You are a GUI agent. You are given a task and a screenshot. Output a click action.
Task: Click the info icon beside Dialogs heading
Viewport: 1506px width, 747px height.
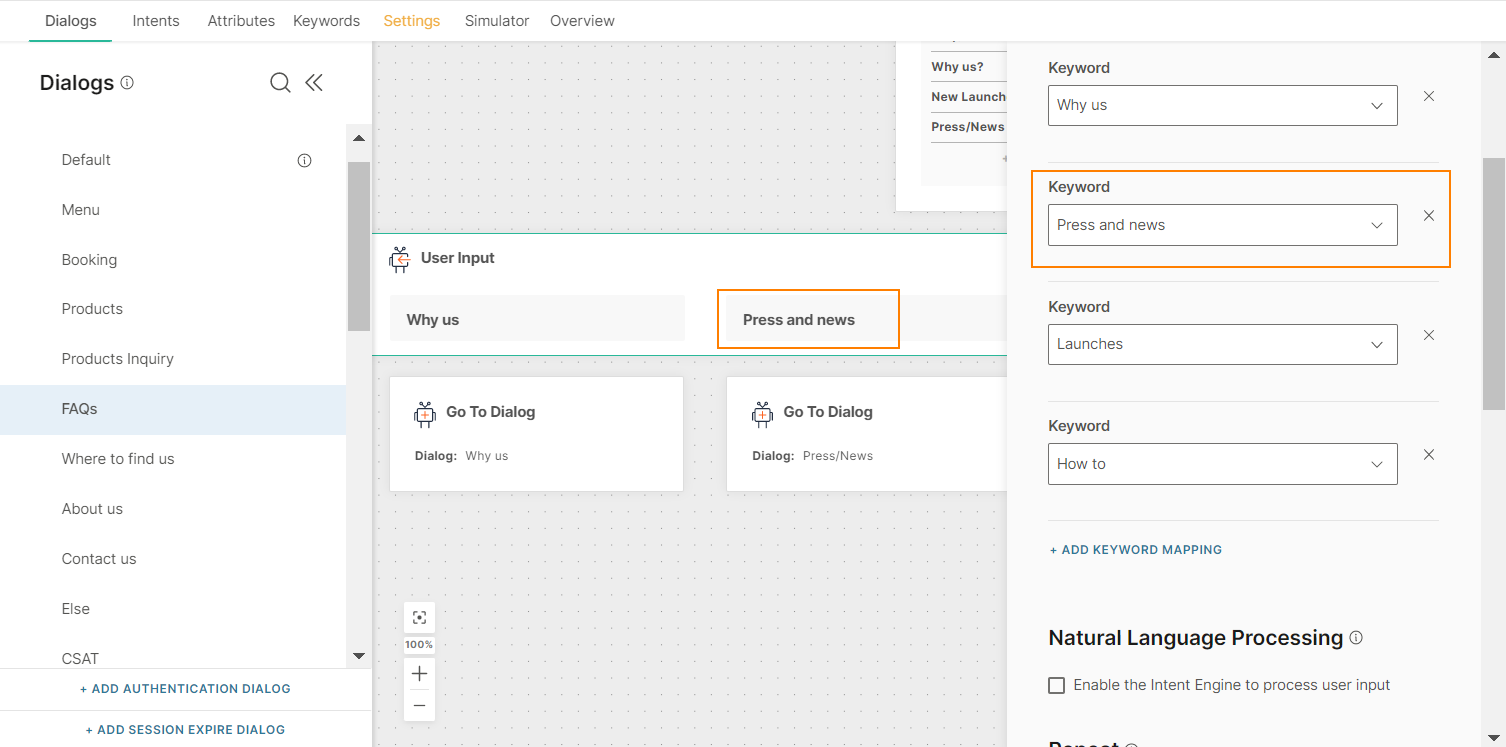click(x=127, y=83)
